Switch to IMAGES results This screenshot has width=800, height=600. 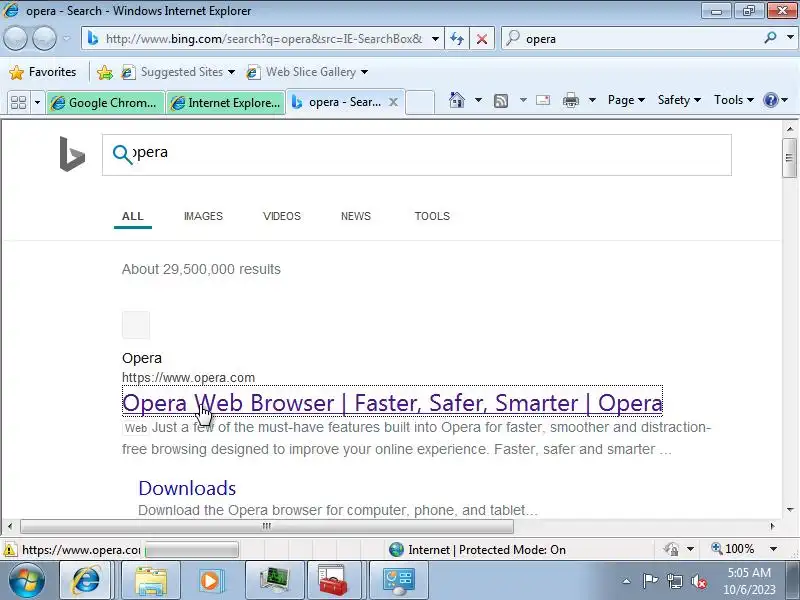203,216
